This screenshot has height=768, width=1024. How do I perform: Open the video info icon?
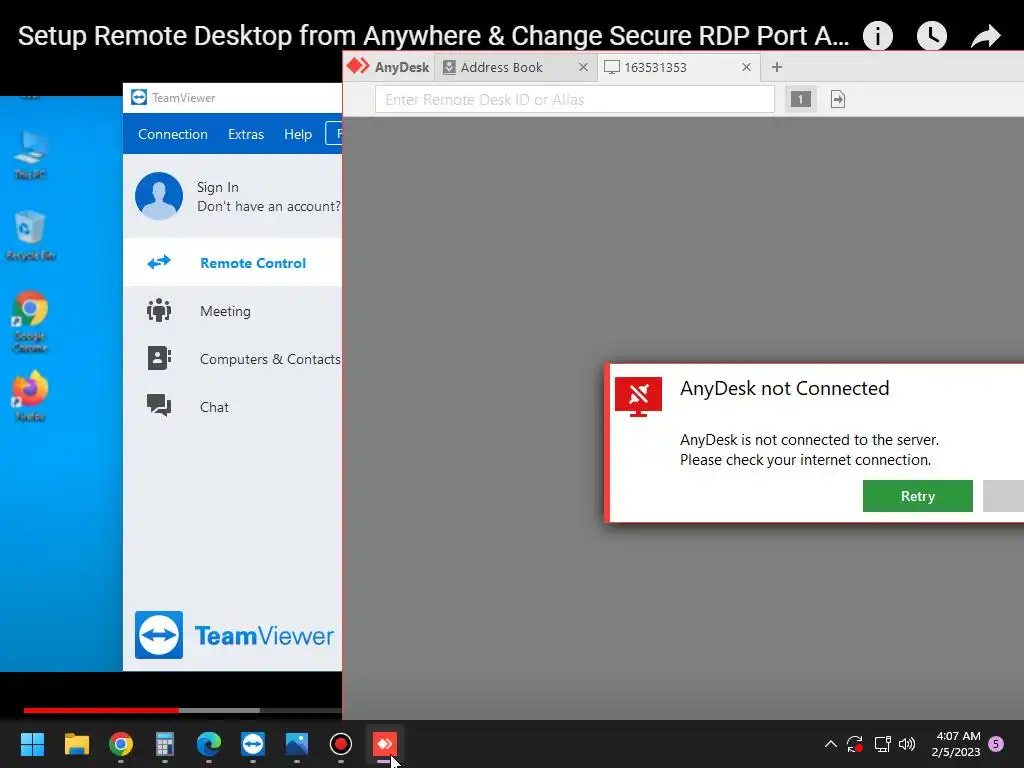[877, 35]
